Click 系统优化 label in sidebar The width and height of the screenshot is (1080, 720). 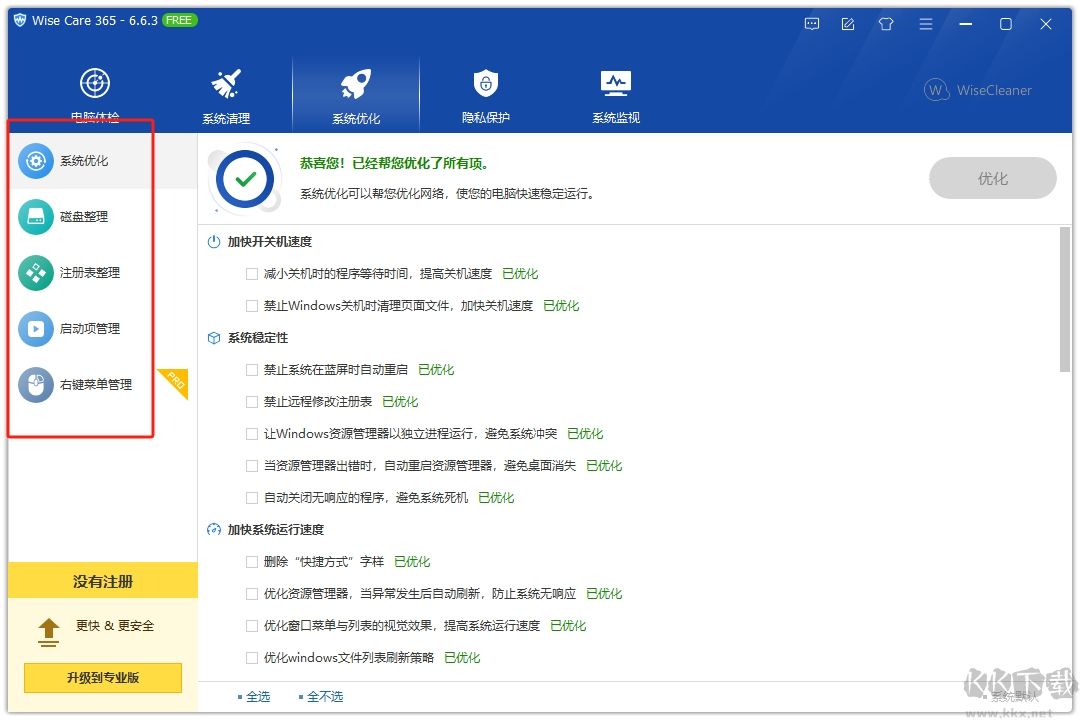[x=84, y=161]
